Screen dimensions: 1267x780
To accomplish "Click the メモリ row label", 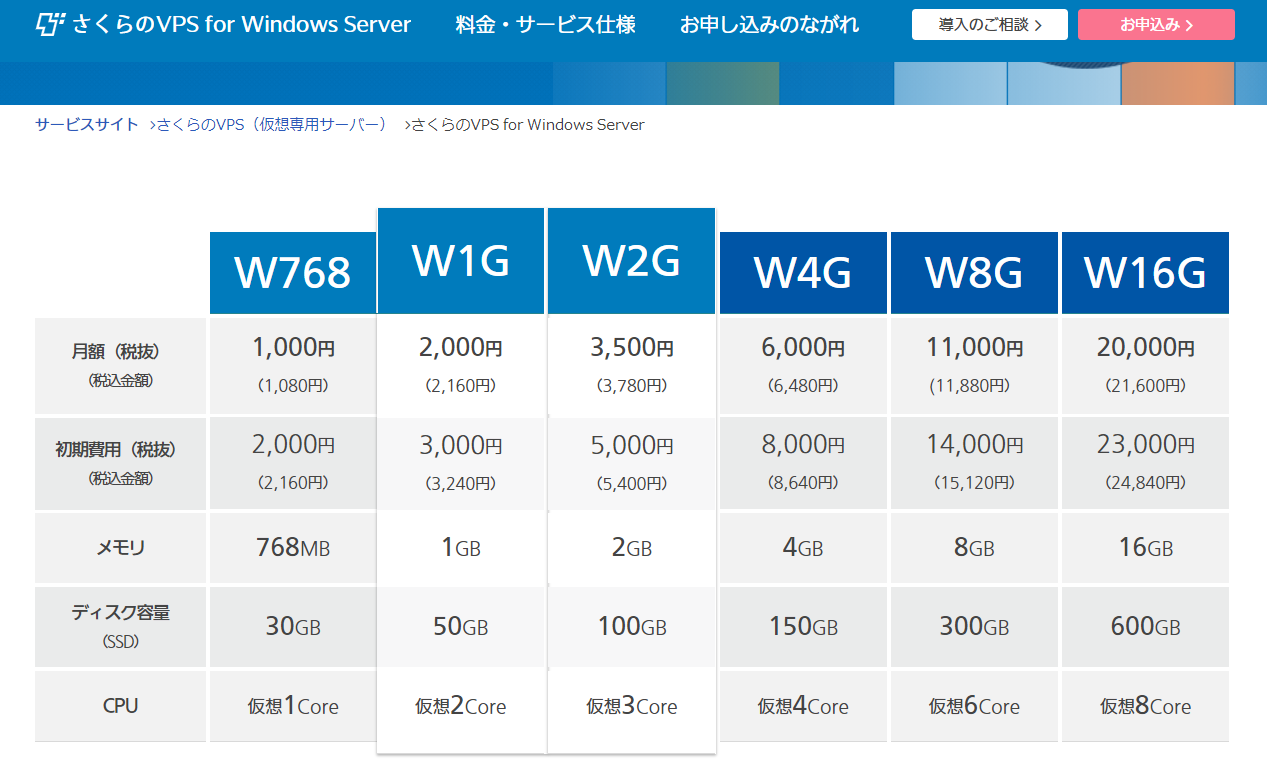I will point(120,548).
